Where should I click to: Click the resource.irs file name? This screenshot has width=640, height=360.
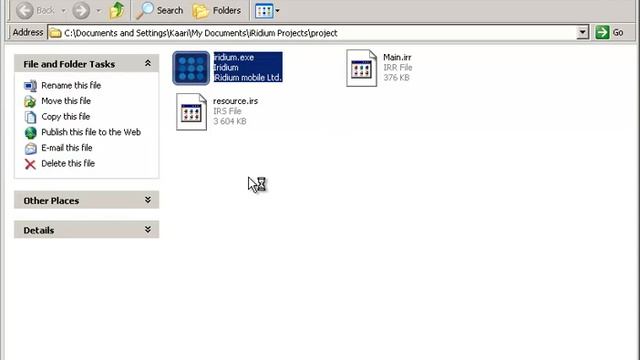tap(236, 101)
